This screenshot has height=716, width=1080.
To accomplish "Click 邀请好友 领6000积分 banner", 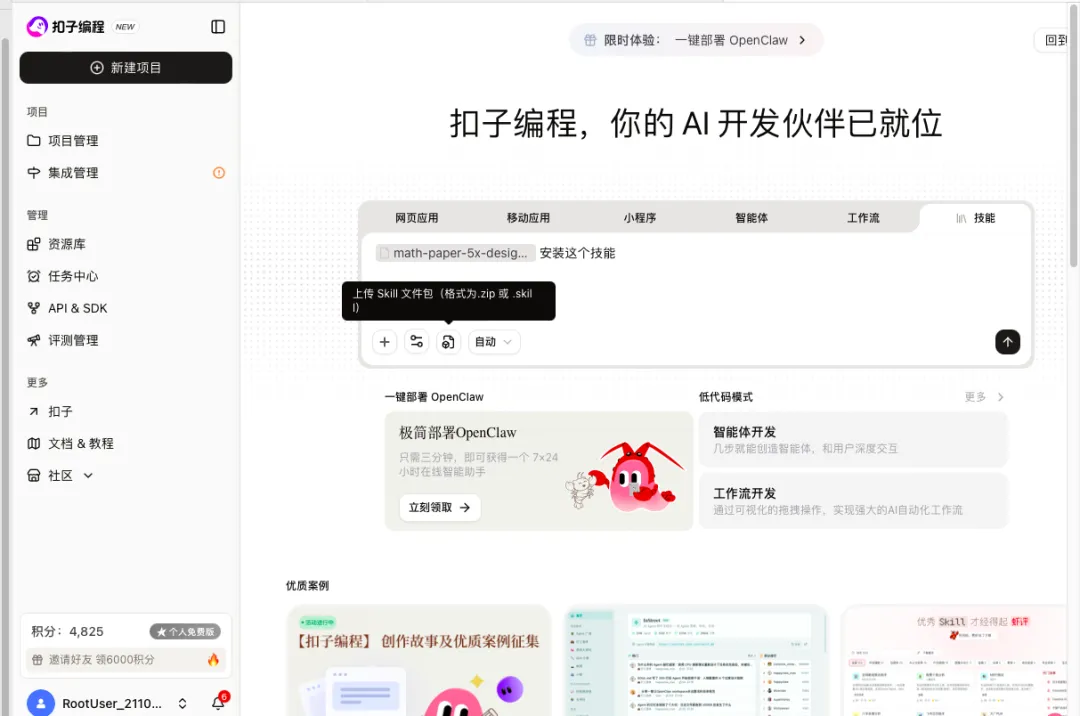I will [125, 660].
